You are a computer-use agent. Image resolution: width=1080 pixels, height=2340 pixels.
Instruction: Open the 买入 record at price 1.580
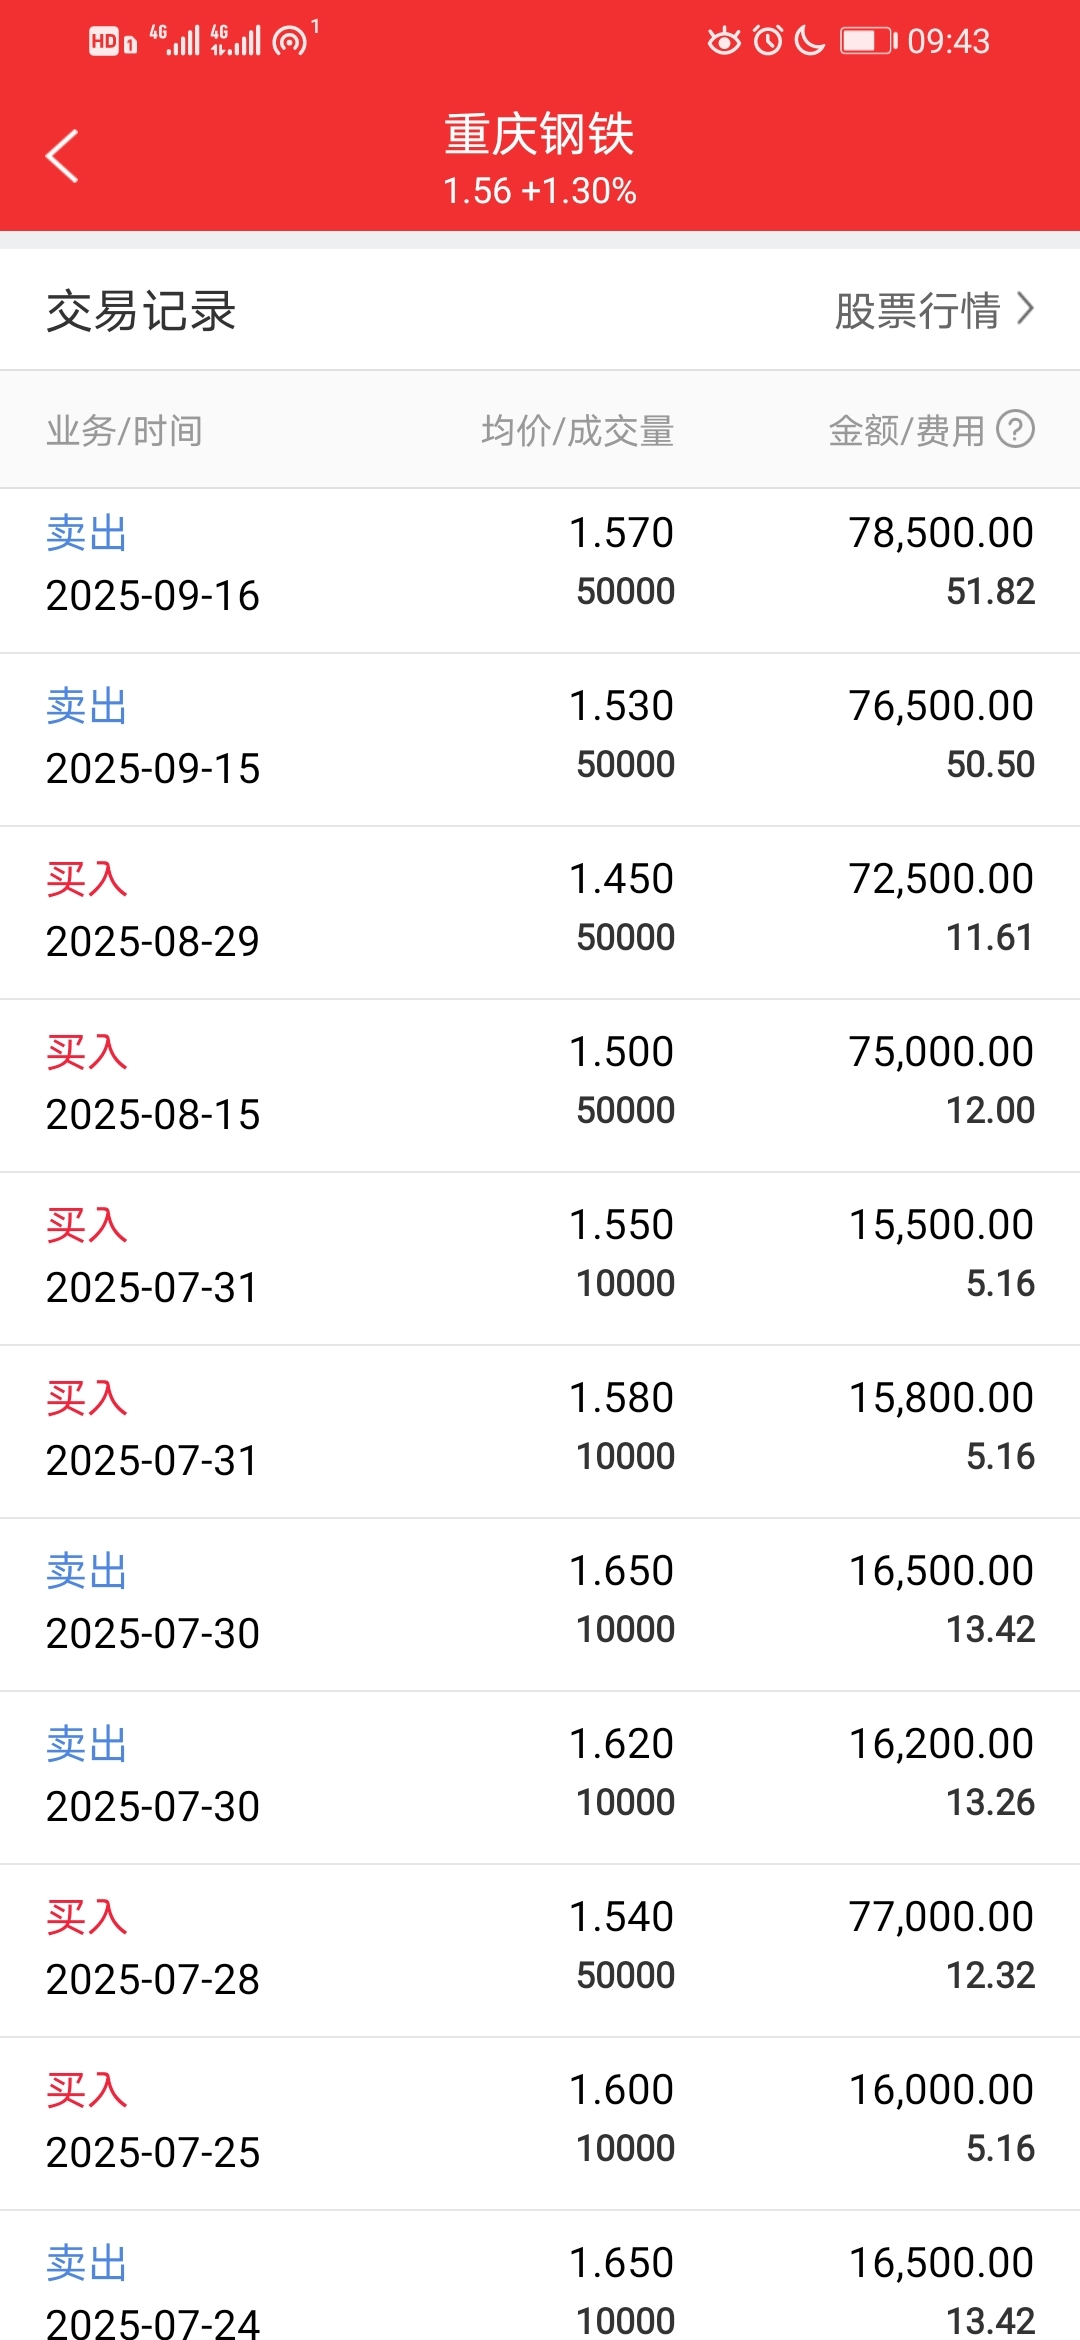click(540, 1432)
